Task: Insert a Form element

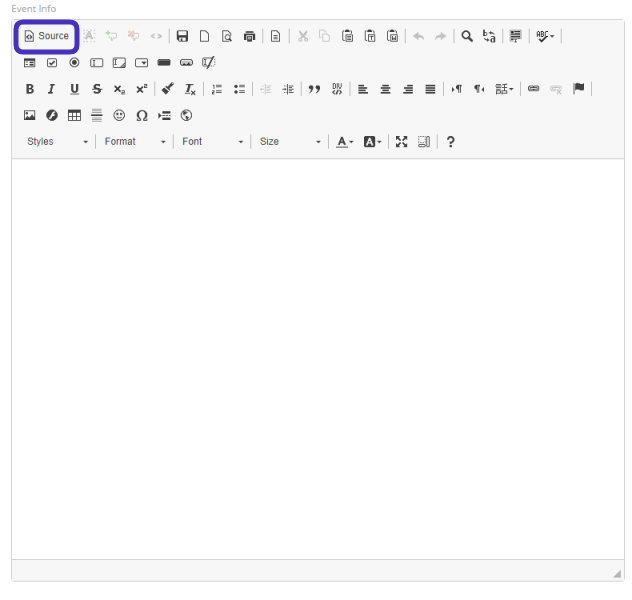Action: (x=29, y=62)
